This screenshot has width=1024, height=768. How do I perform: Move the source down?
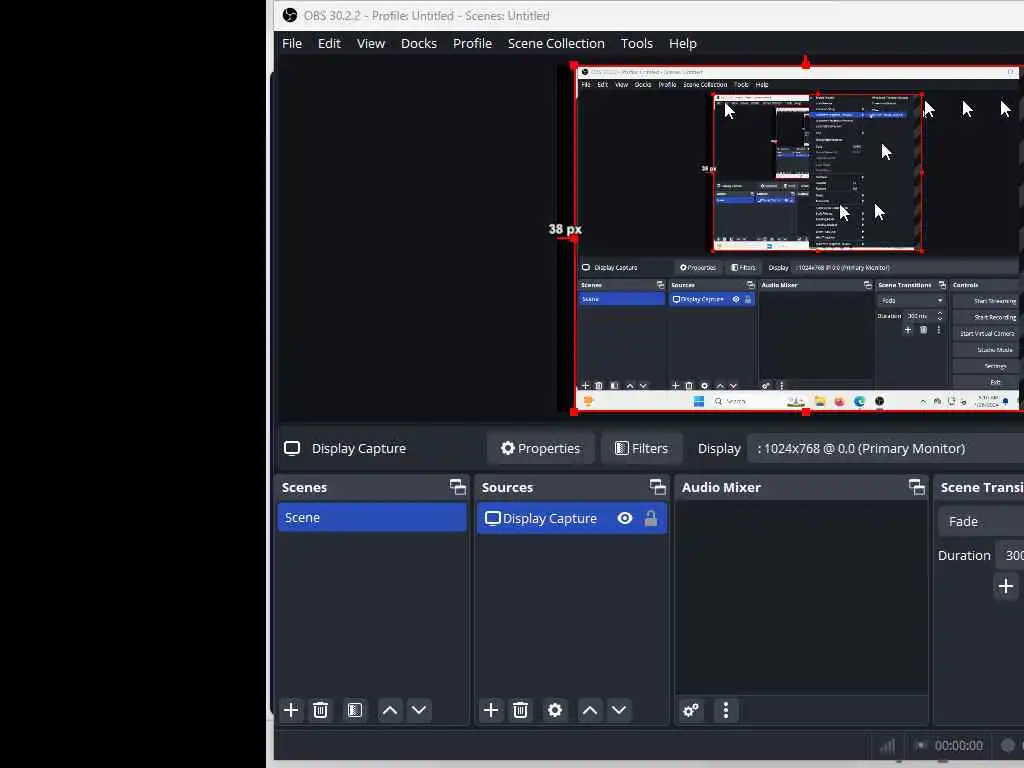pyautogui.click(x=619, y=710)
